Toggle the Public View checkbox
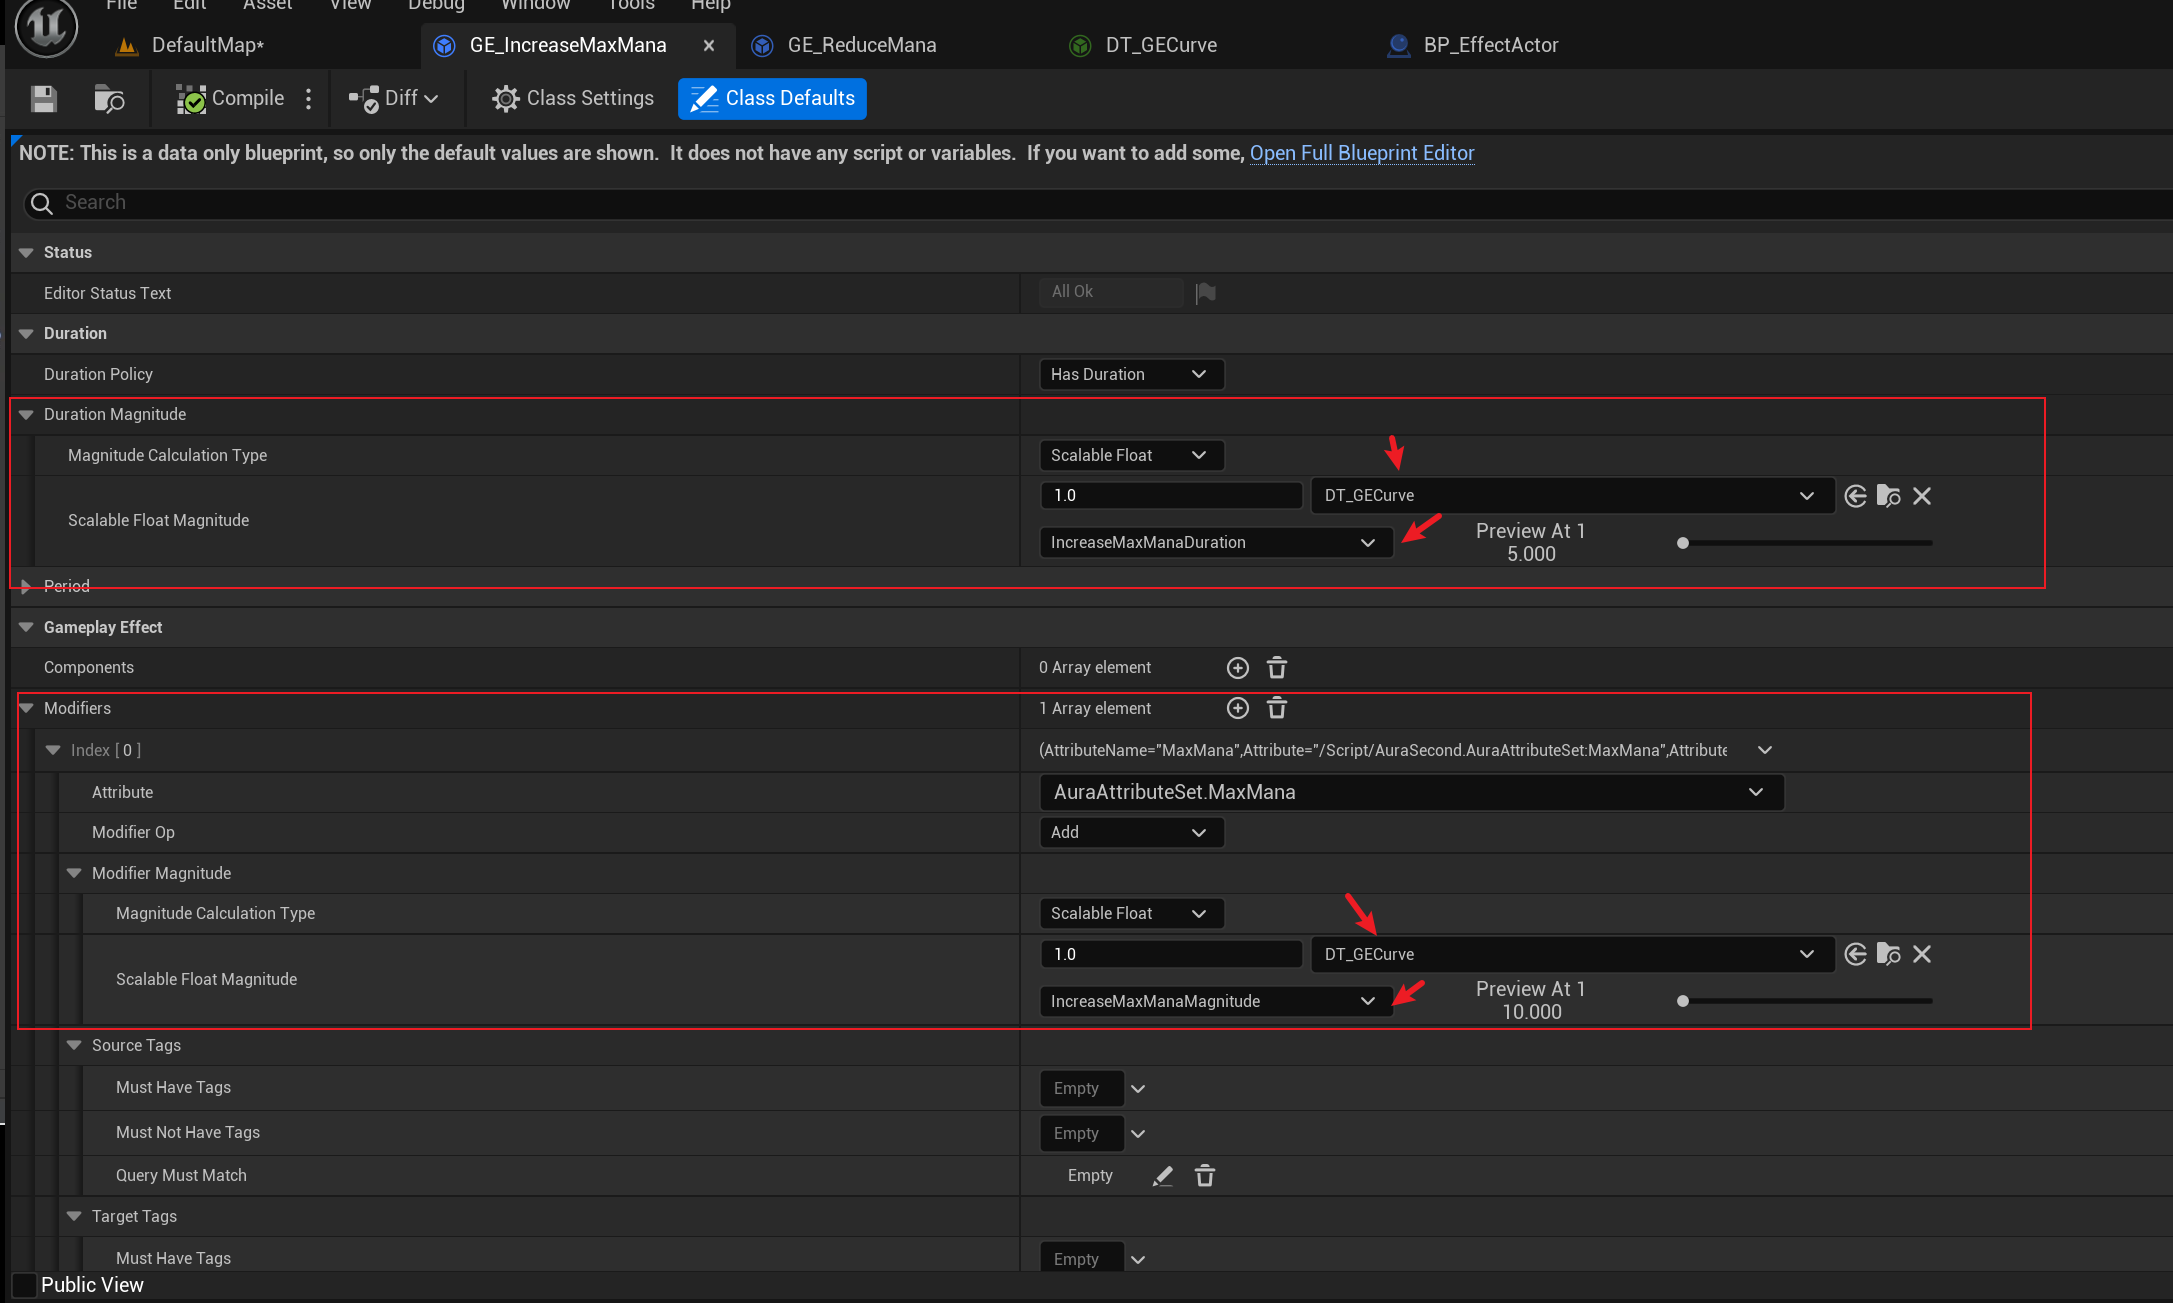Viewport: 2173px width, 1303px height. tap(24, 1285)
